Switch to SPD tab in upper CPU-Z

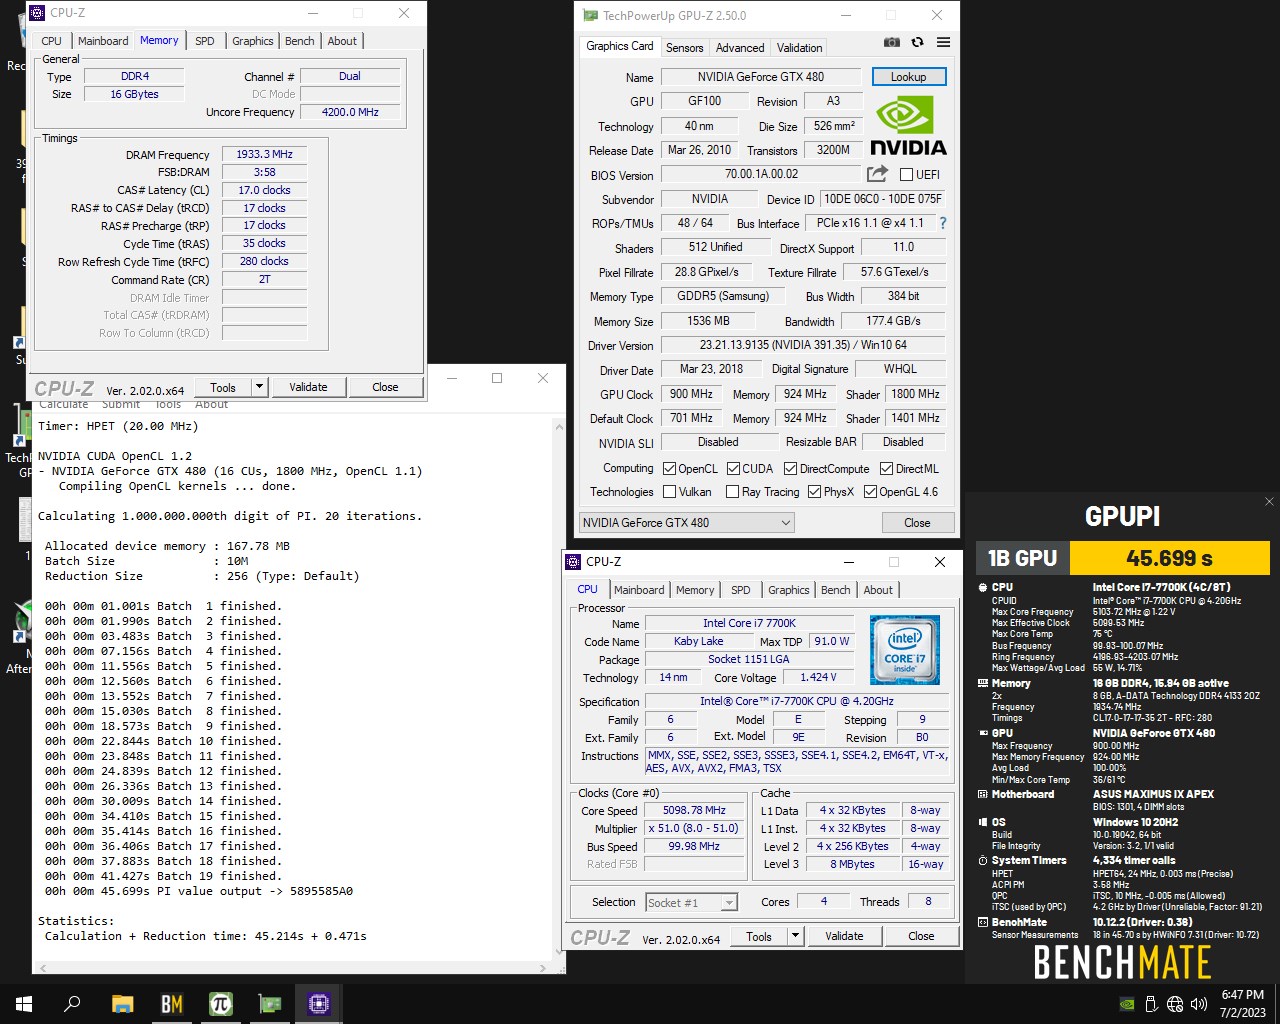(x=205, y=41)
